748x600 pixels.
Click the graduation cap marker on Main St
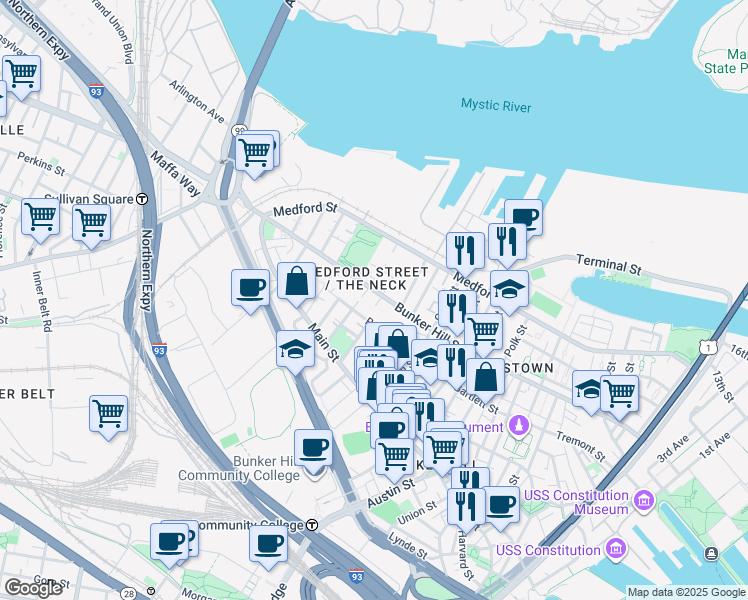pyautogui.click(x=295, y=353)
